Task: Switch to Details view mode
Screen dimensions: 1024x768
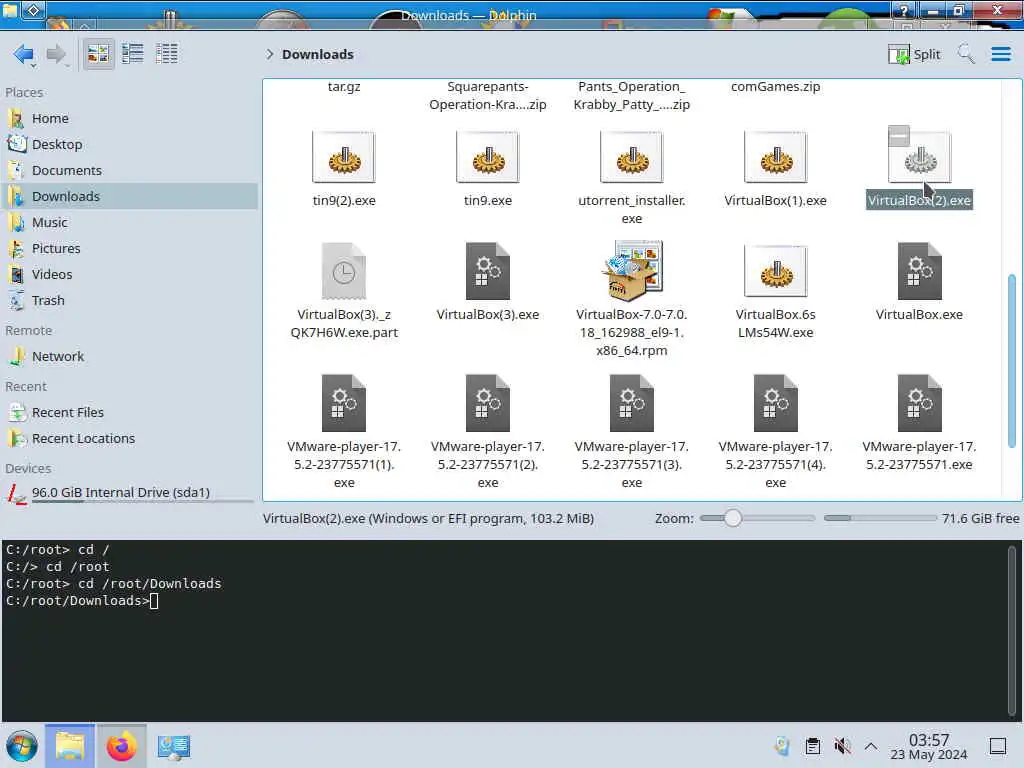Action: pos(167,54)
